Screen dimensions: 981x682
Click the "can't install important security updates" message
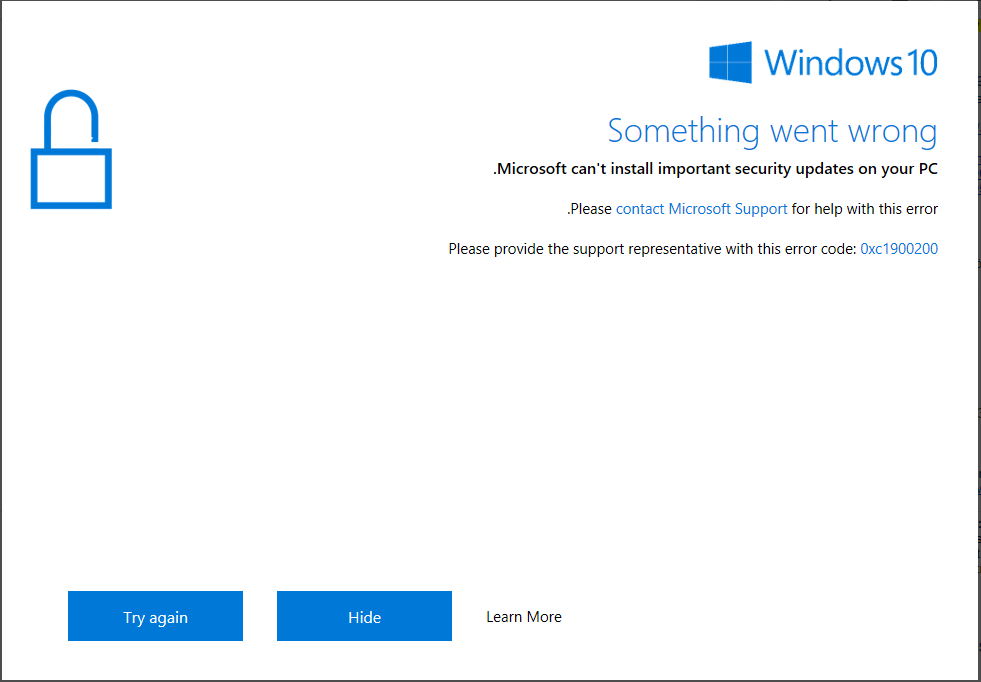[715, 169]
